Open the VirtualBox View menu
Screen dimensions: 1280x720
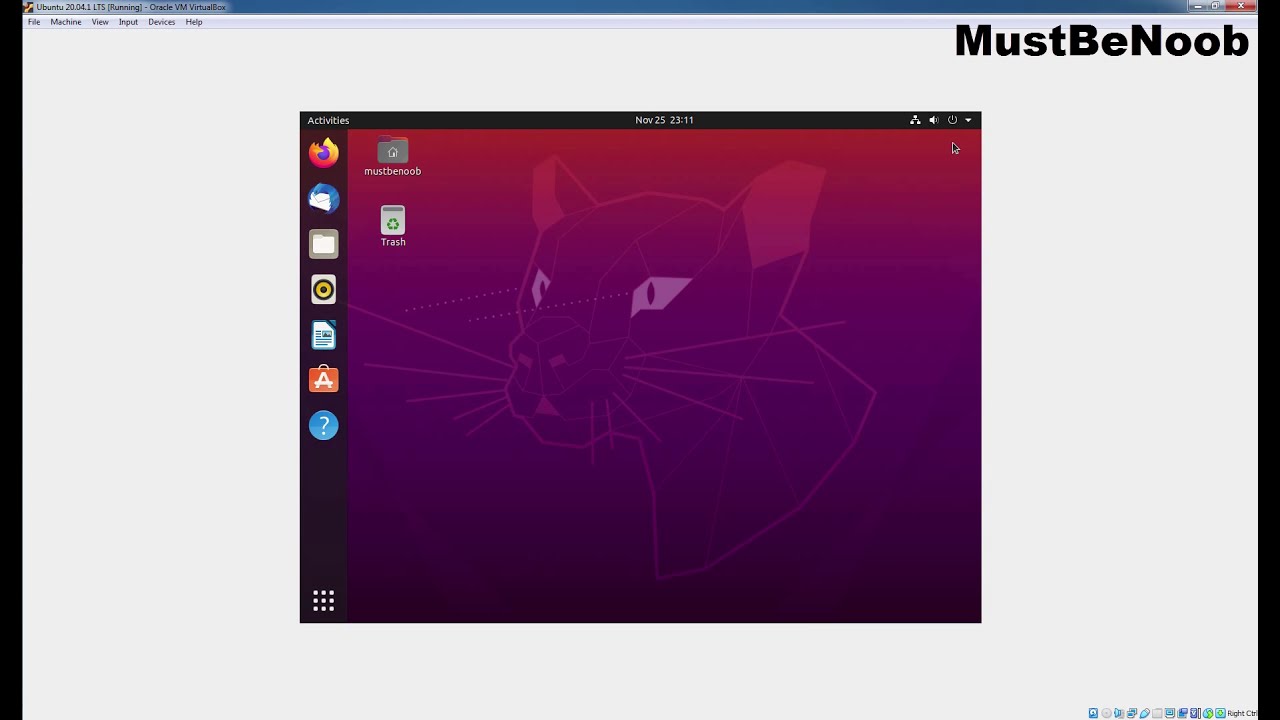100,22
